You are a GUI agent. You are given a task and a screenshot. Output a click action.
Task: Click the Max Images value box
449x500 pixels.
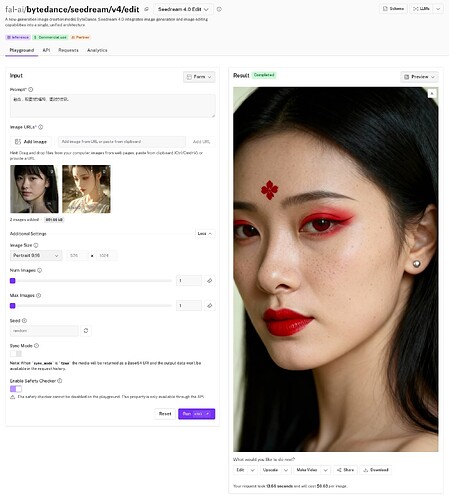click(189, 306)
